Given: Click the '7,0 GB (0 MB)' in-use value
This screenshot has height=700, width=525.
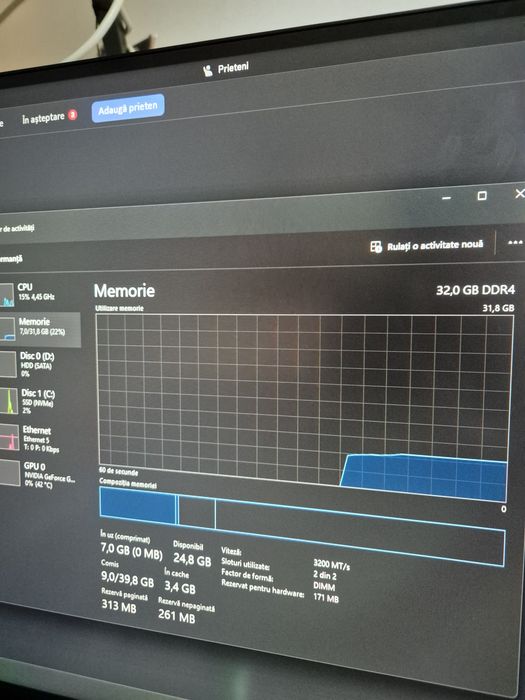Looking at the screenshot, I should tap(131, 550).
